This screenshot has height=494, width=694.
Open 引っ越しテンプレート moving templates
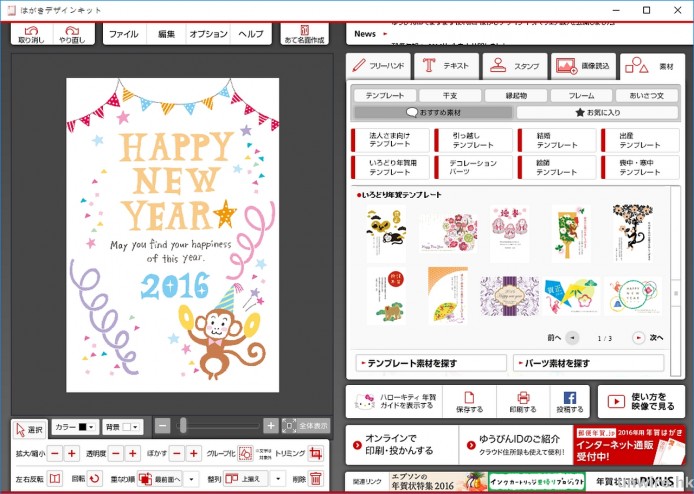pos(473,140)
